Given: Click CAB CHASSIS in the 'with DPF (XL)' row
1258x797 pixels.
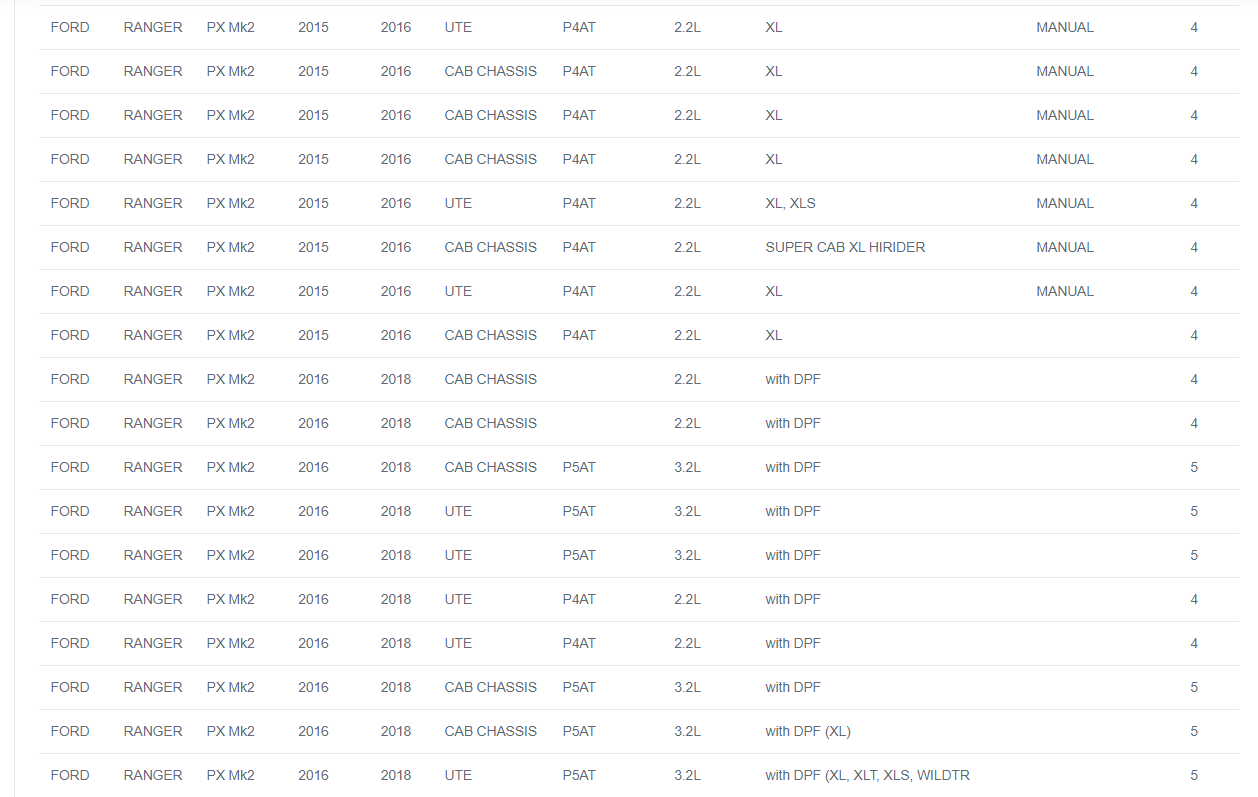Looking at the screenshot, I should 491,731.
